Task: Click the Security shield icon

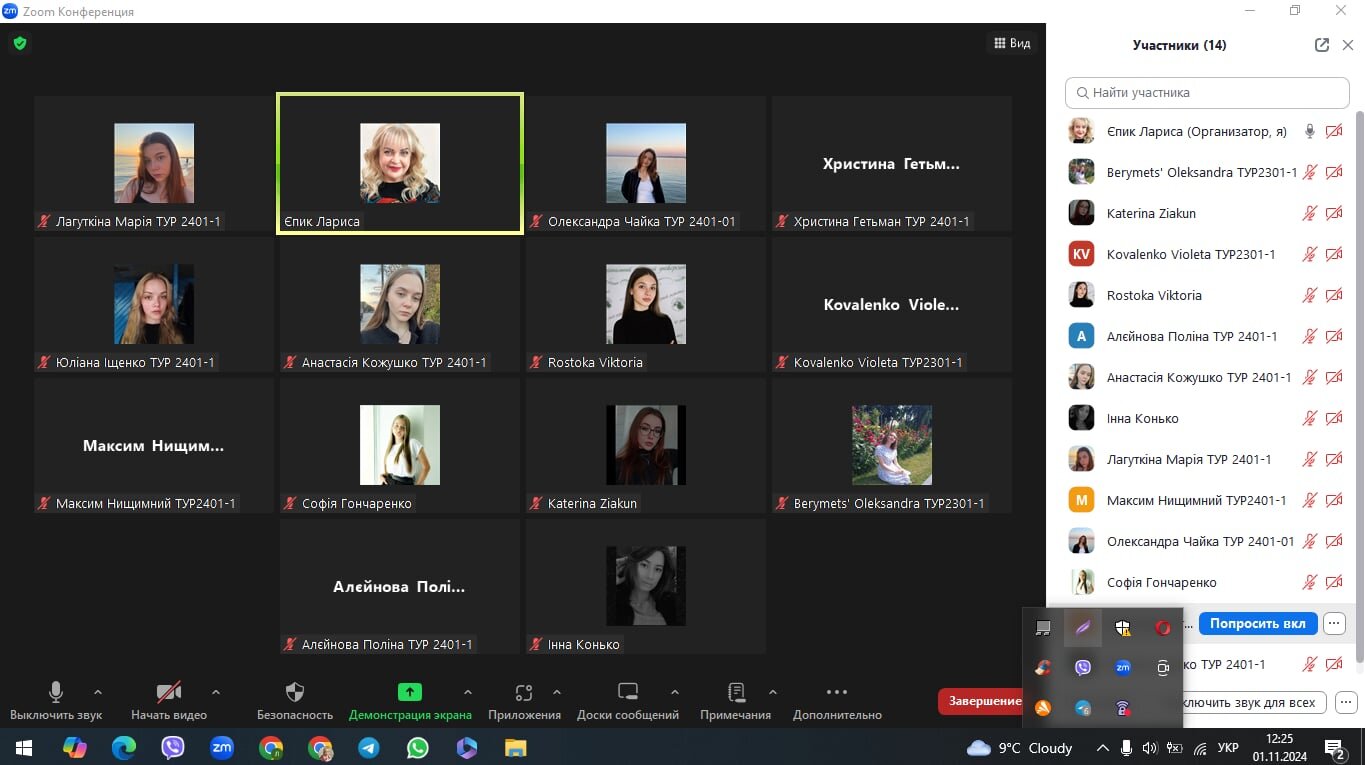Action: pos(294,692)
